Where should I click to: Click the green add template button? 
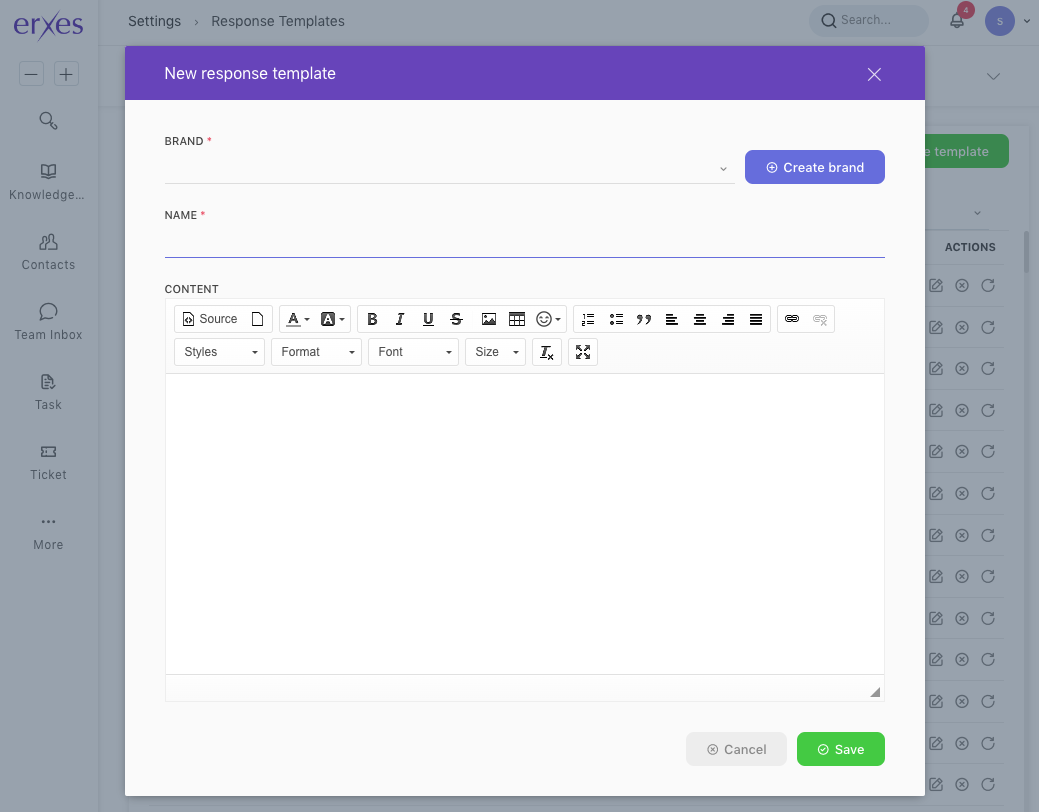[967, 151]
